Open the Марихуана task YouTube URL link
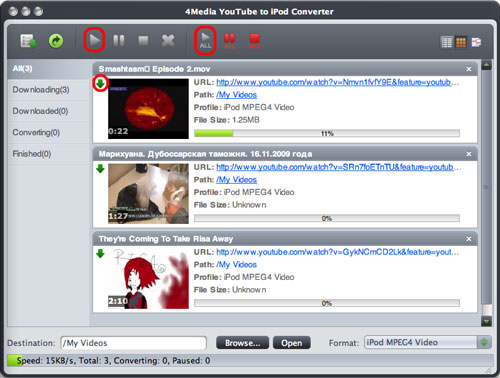The width and height of the screenshot is (500, 378). click(338, 167)
